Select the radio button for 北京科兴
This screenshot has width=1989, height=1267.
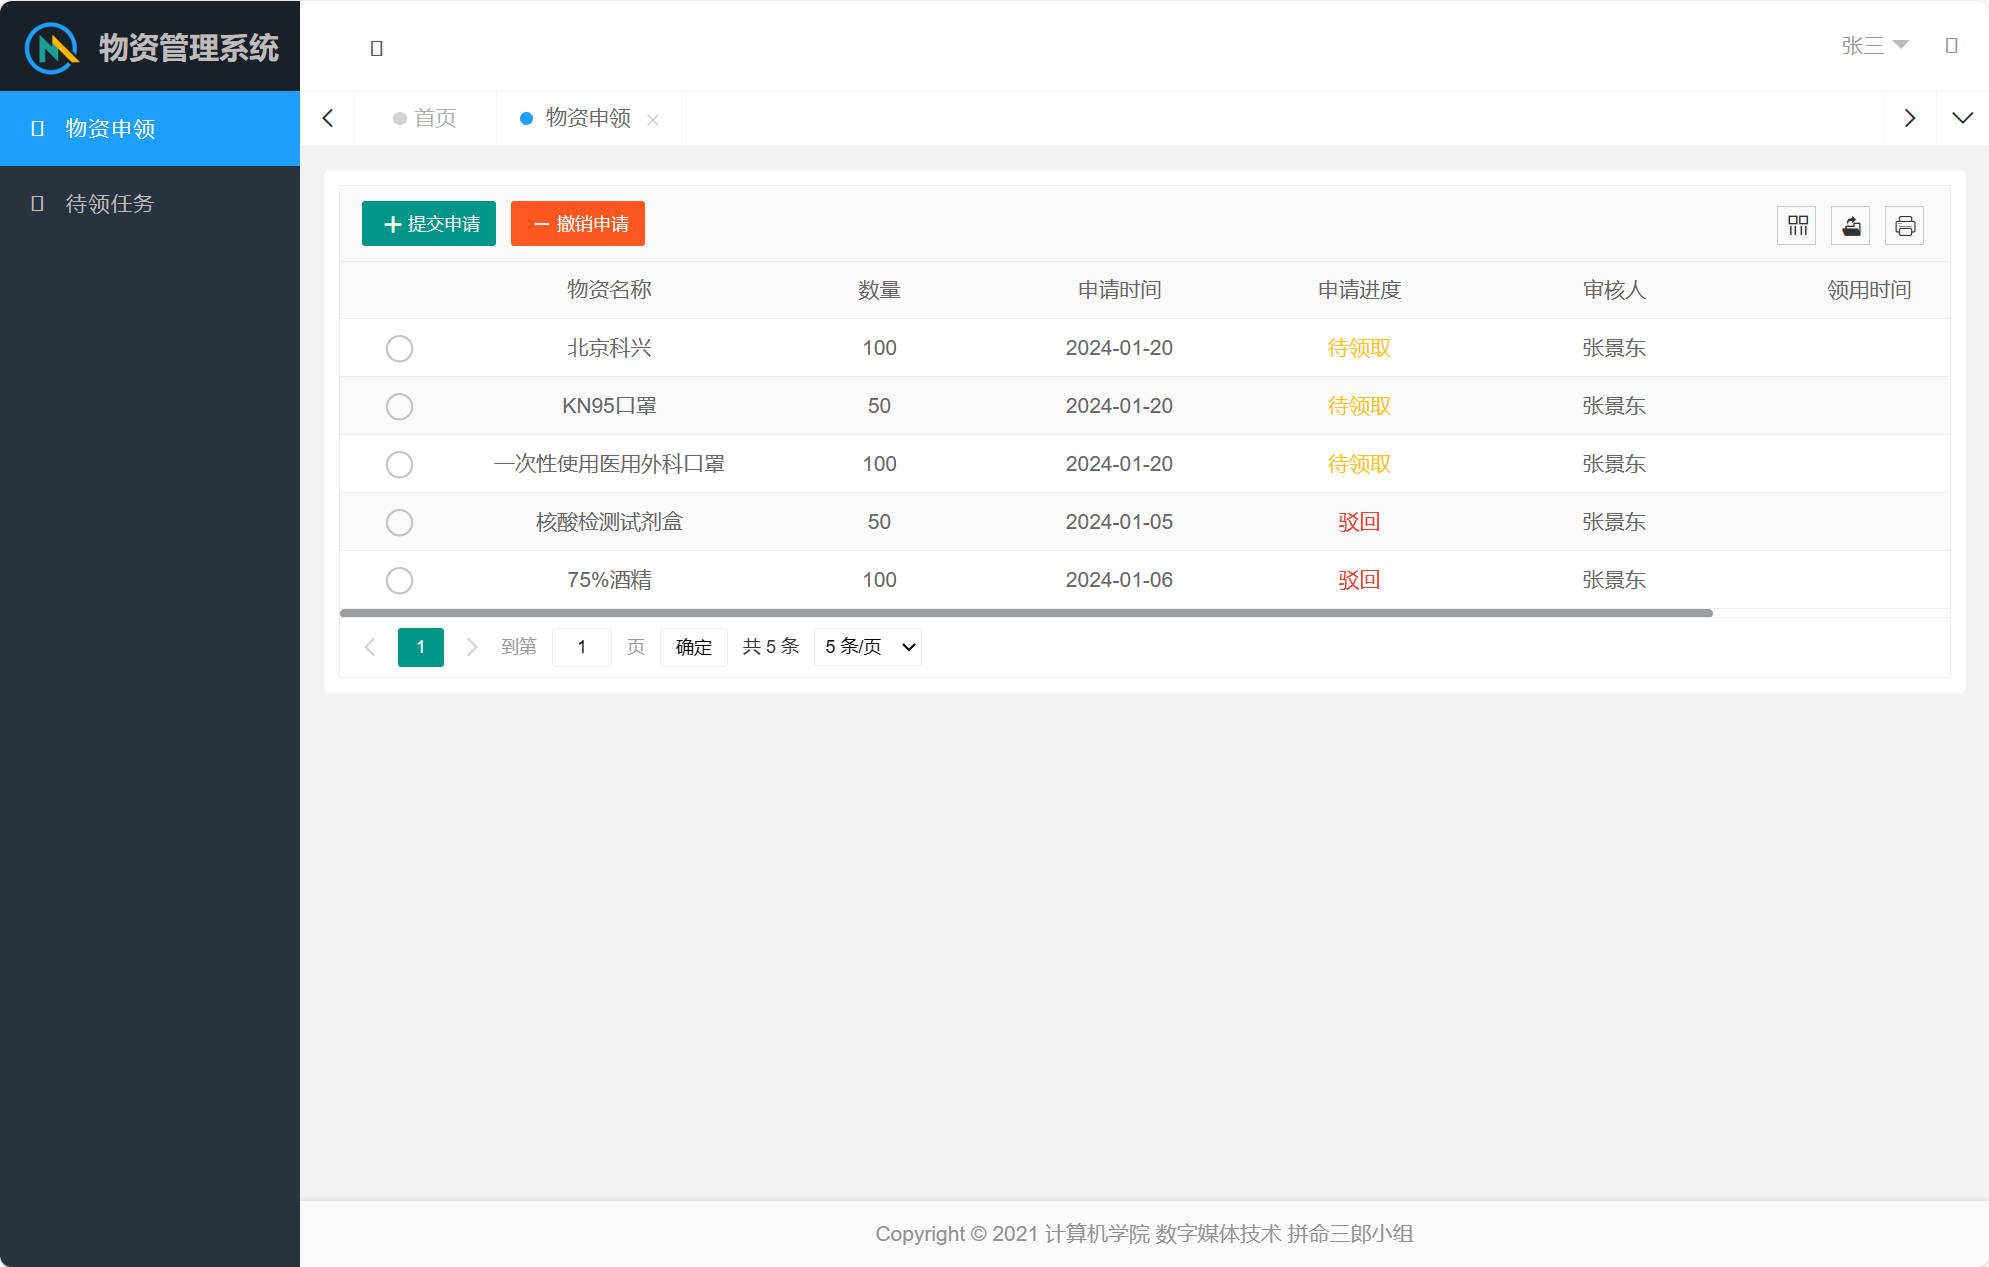pyautogui.click(x=399, y=348)
